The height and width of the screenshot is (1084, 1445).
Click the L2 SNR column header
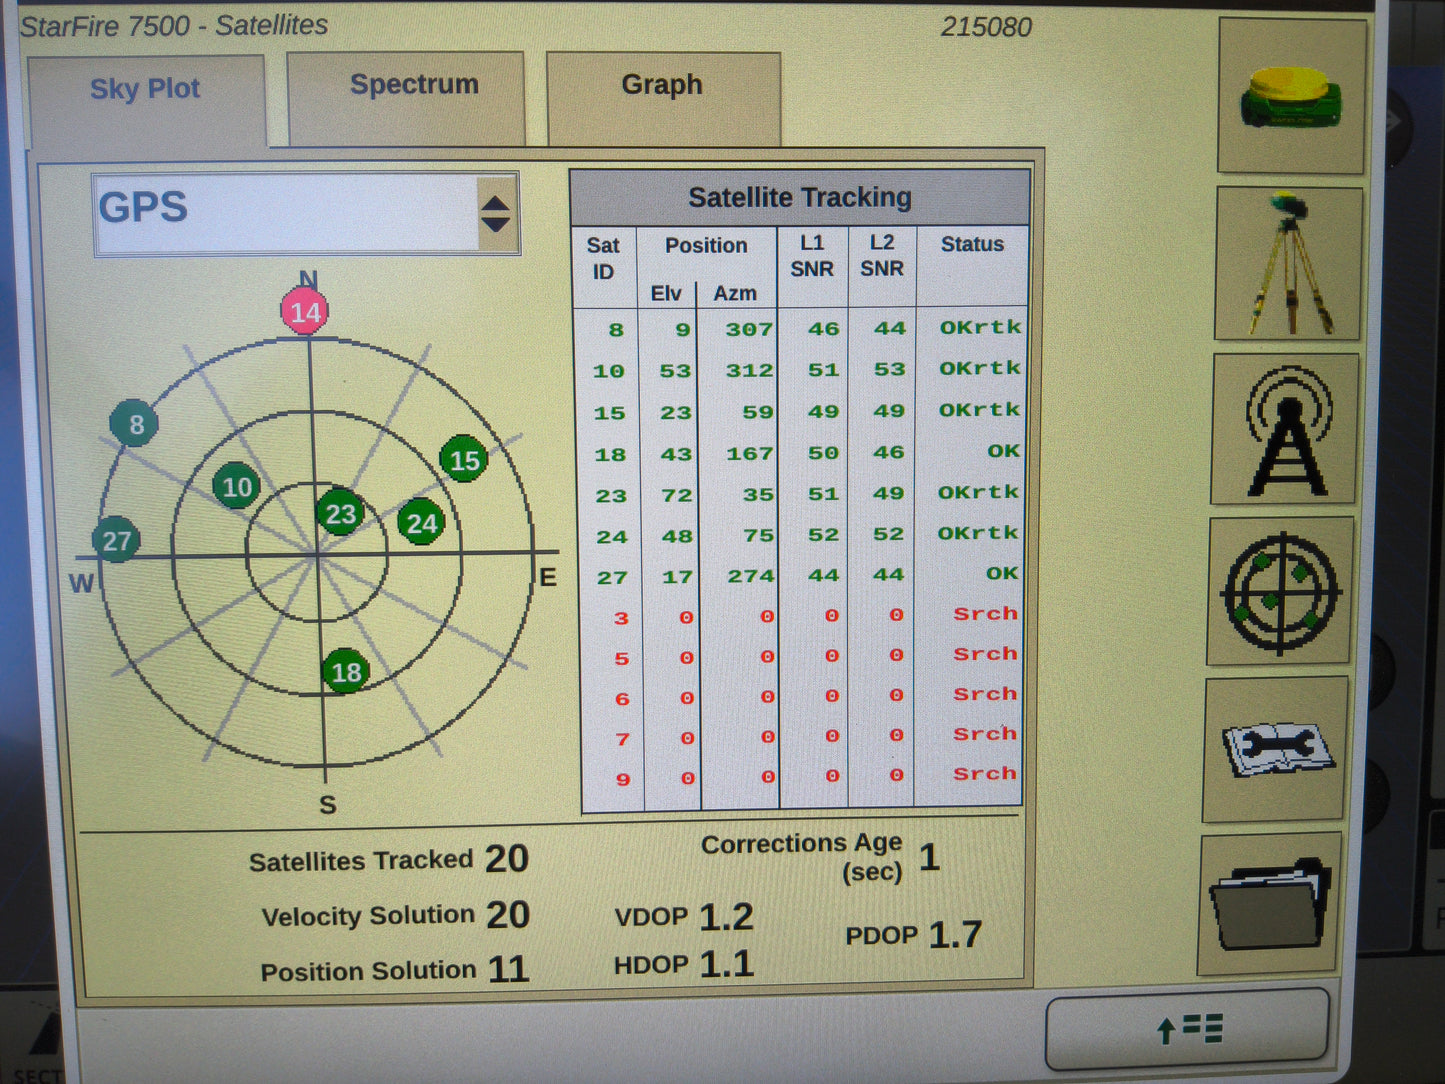(881, 255)
